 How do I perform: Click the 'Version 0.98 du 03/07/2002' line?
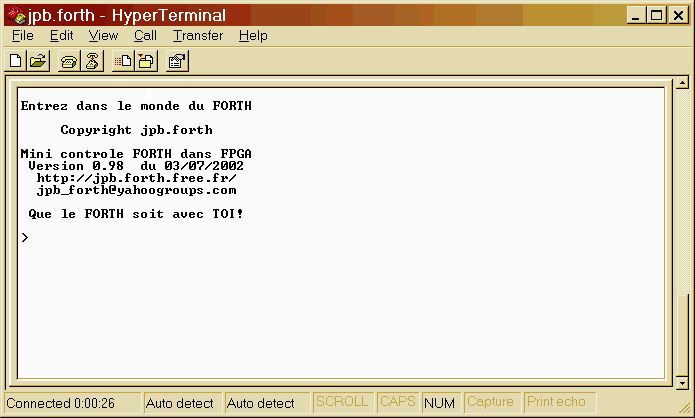click(136, 166)
